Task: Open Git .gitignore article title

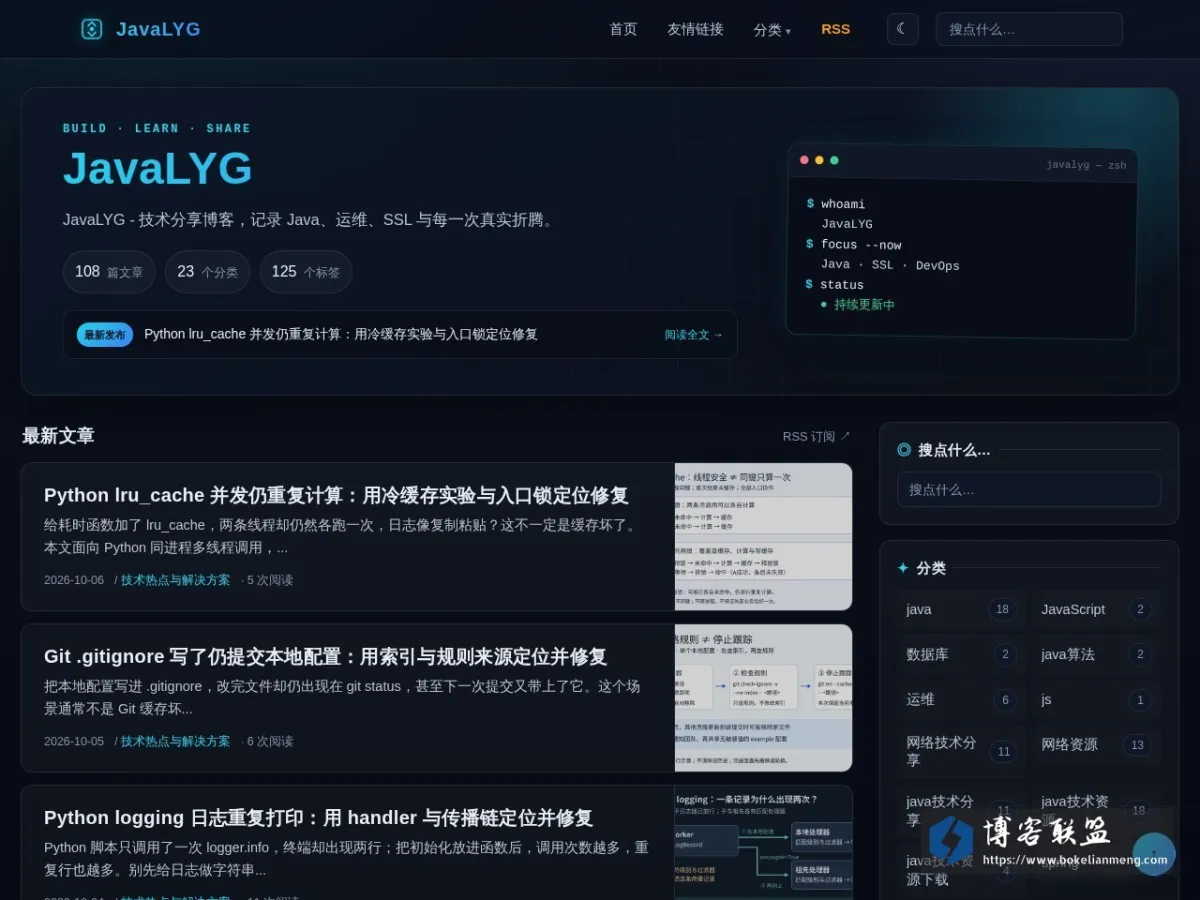Action: (x=325, y=656)
